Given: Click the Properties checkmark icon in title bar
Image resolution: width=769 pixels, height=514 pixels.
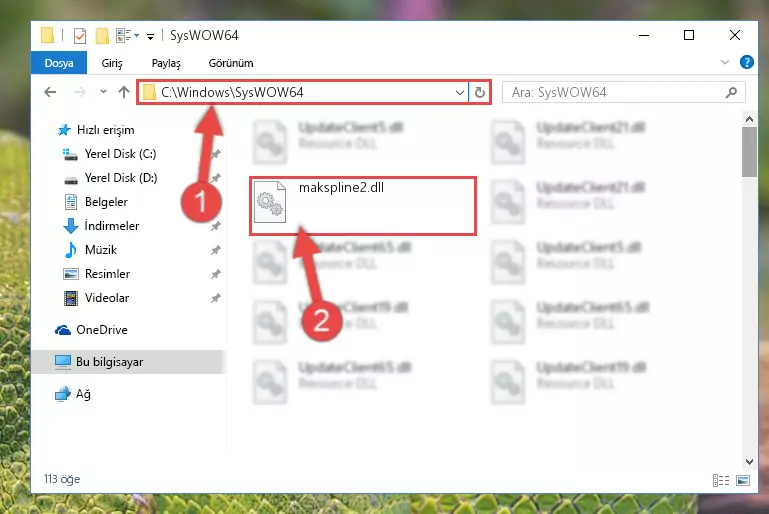Looking at the screenshot, I should 79,36.
